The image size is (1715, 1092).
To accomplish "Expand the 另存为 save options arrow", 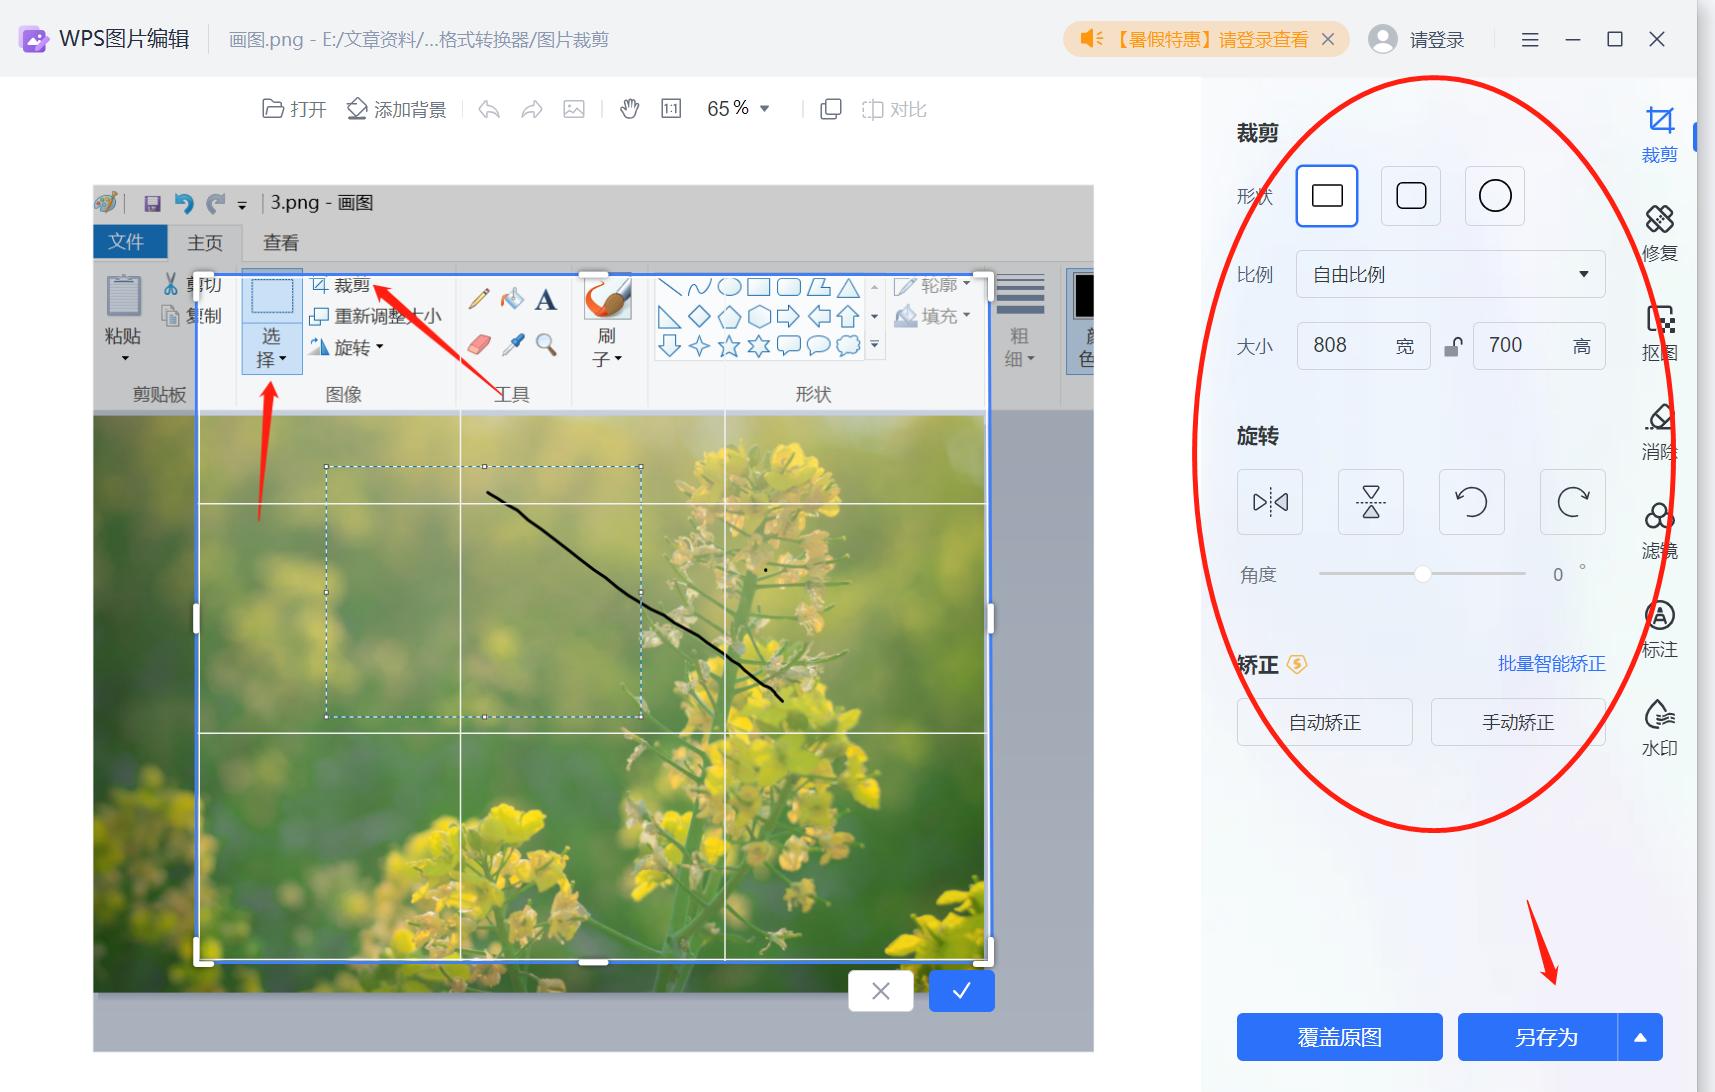I will (x=1641, y=1037).
